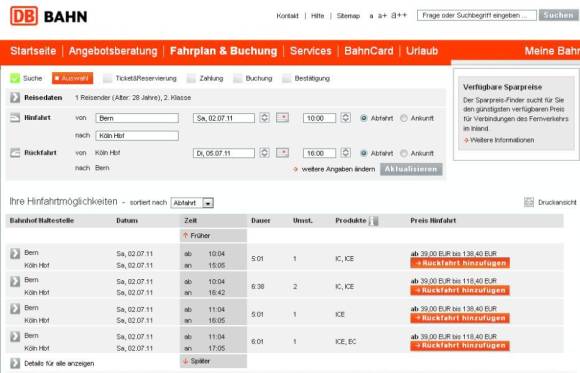Add Rückfahrt for the 11:04–16:05 connection
The width and height of the screenshot is (580, 373).
coord(460,318)
